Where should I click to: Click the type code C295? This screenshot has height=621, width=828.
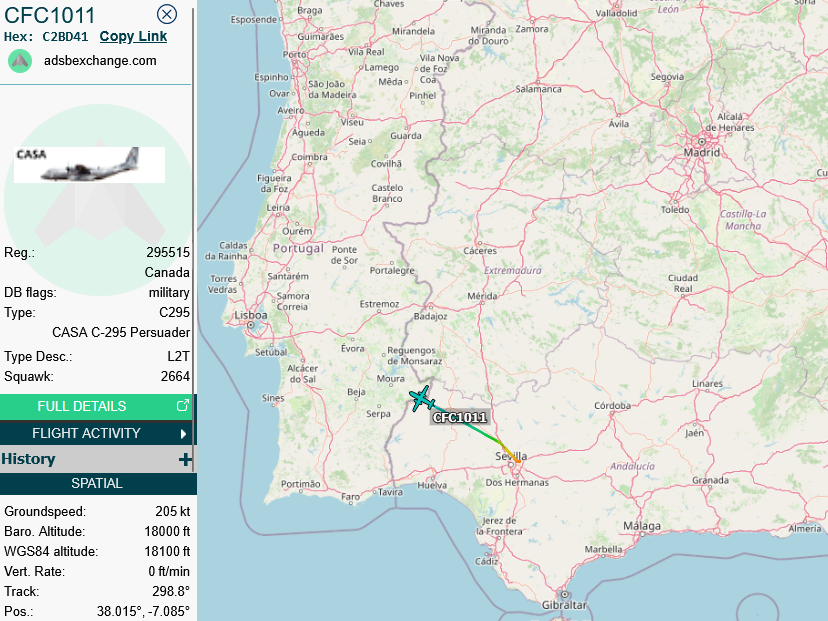click(x=174, y=313)
